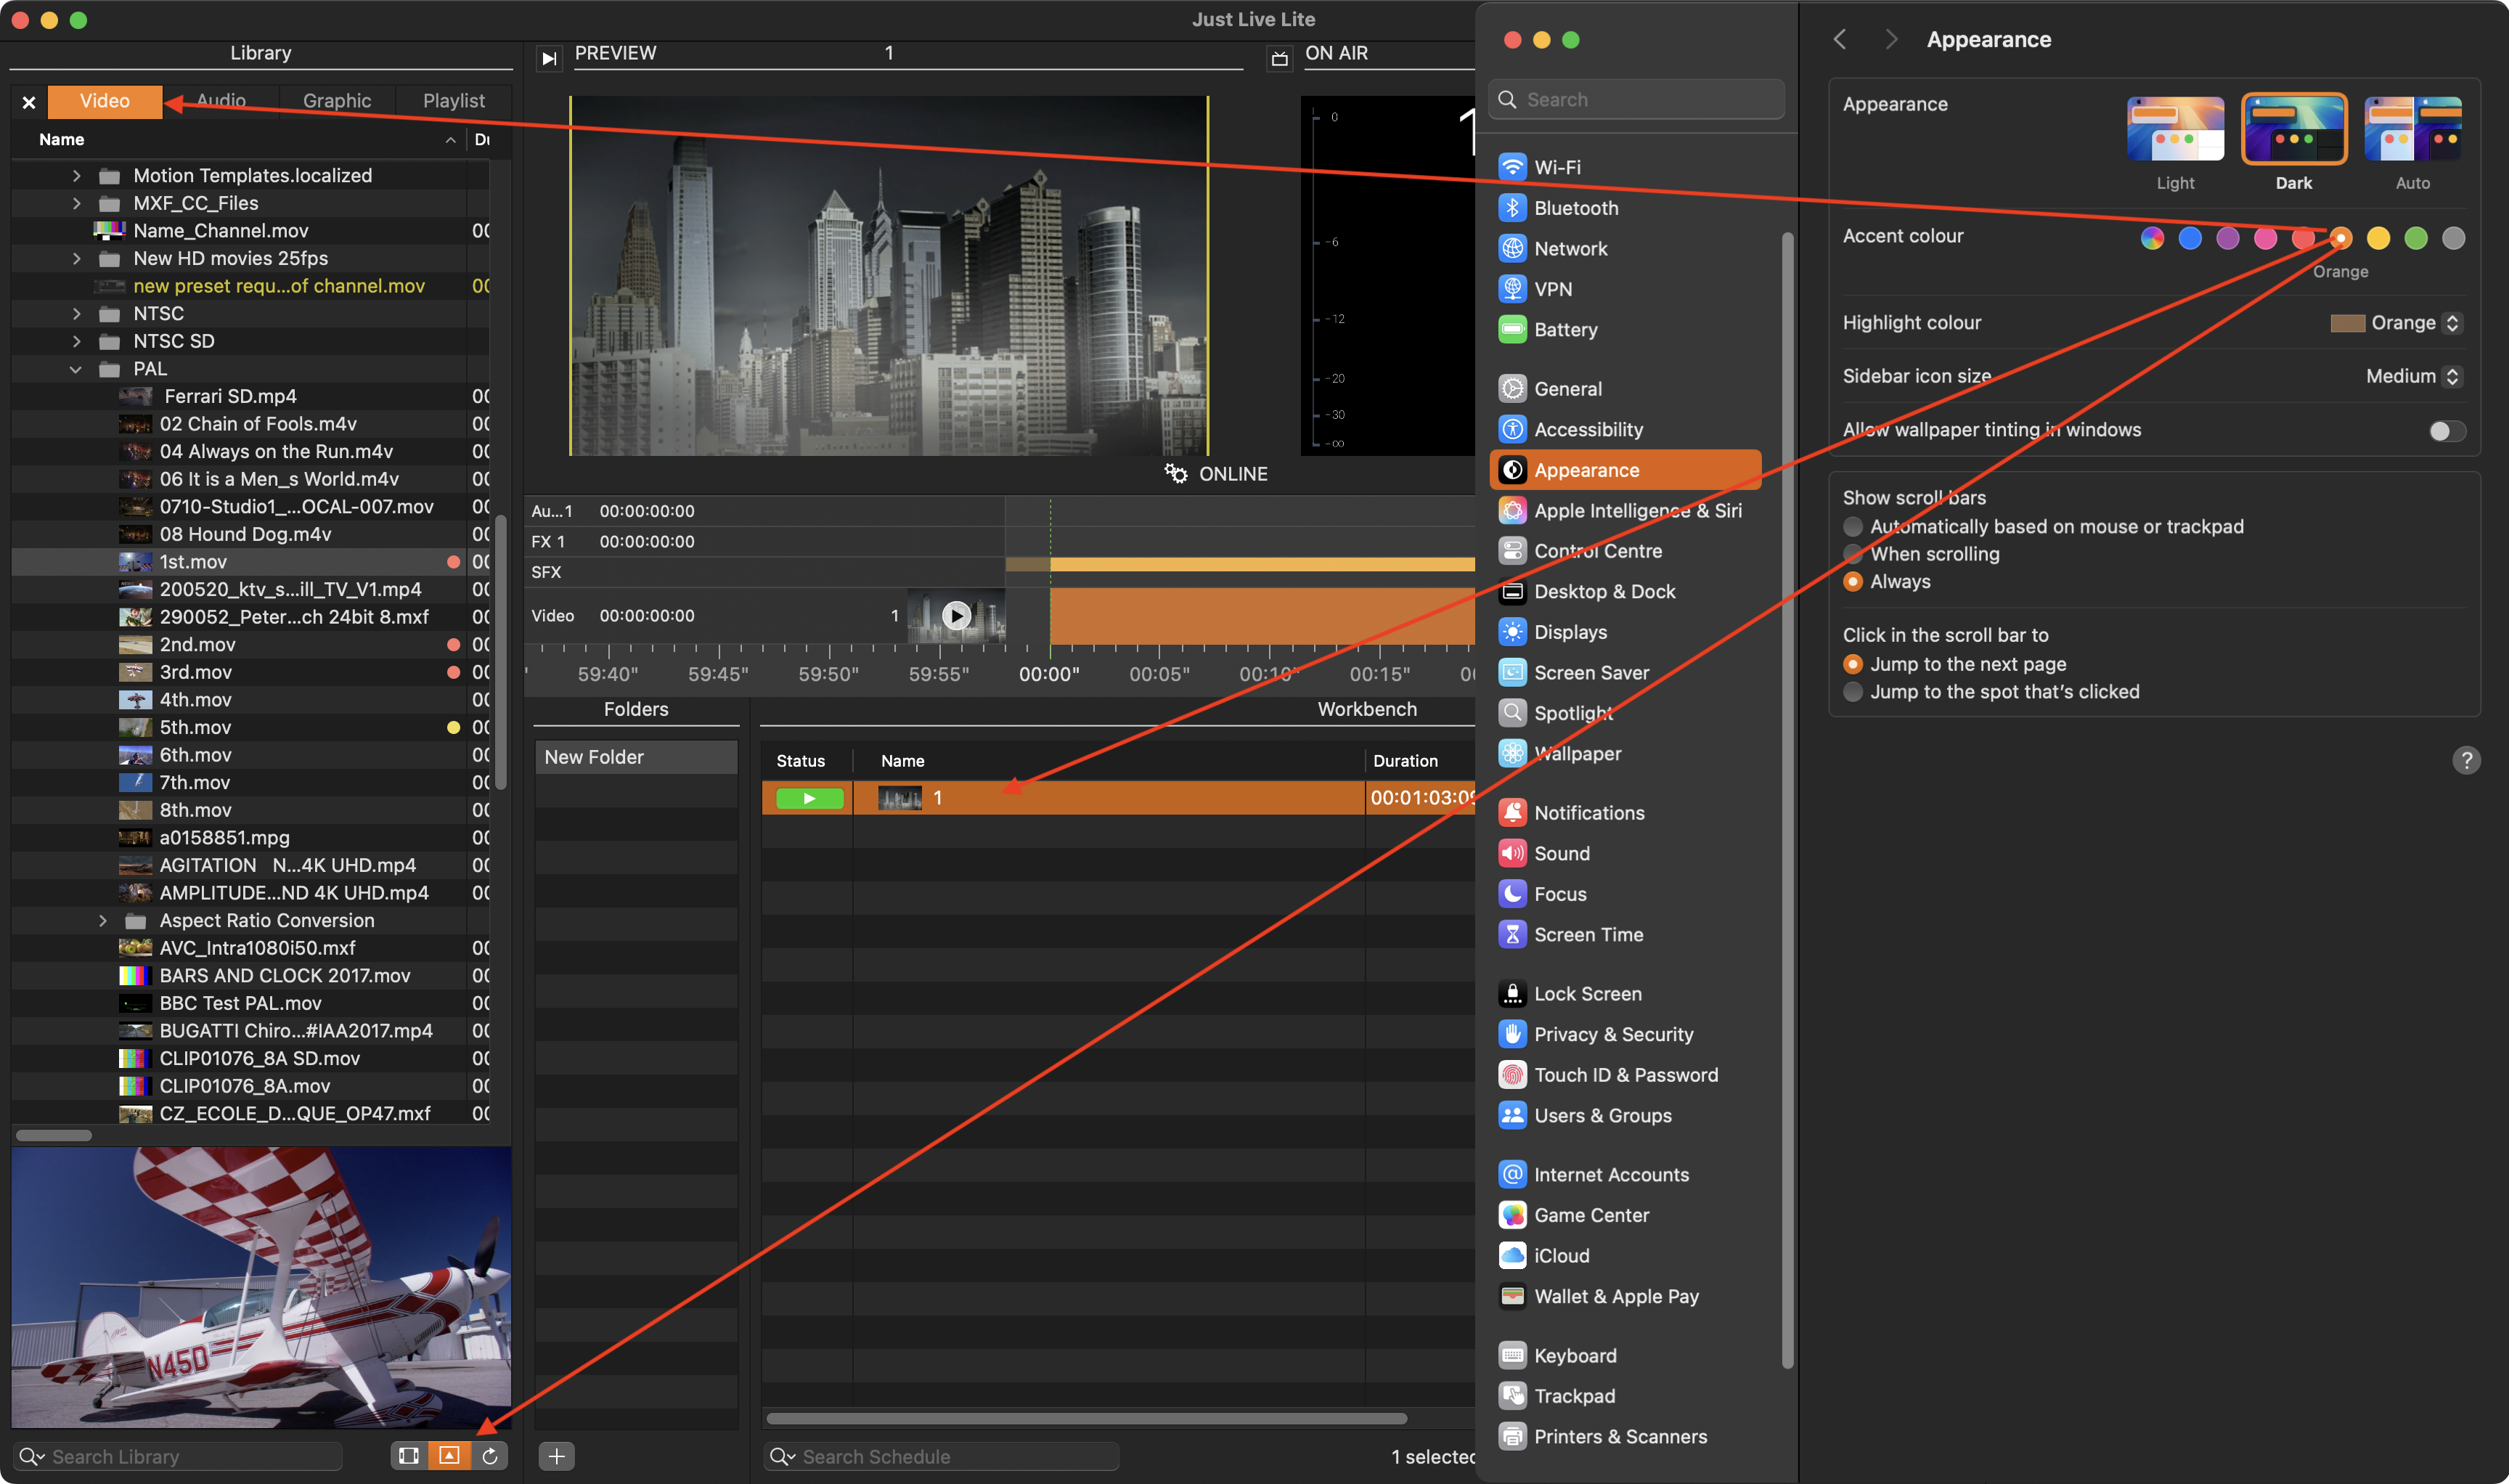2509x1484 pixels.
Task: Open Sound settings in the sidebar
Action: click(1625, 853)
